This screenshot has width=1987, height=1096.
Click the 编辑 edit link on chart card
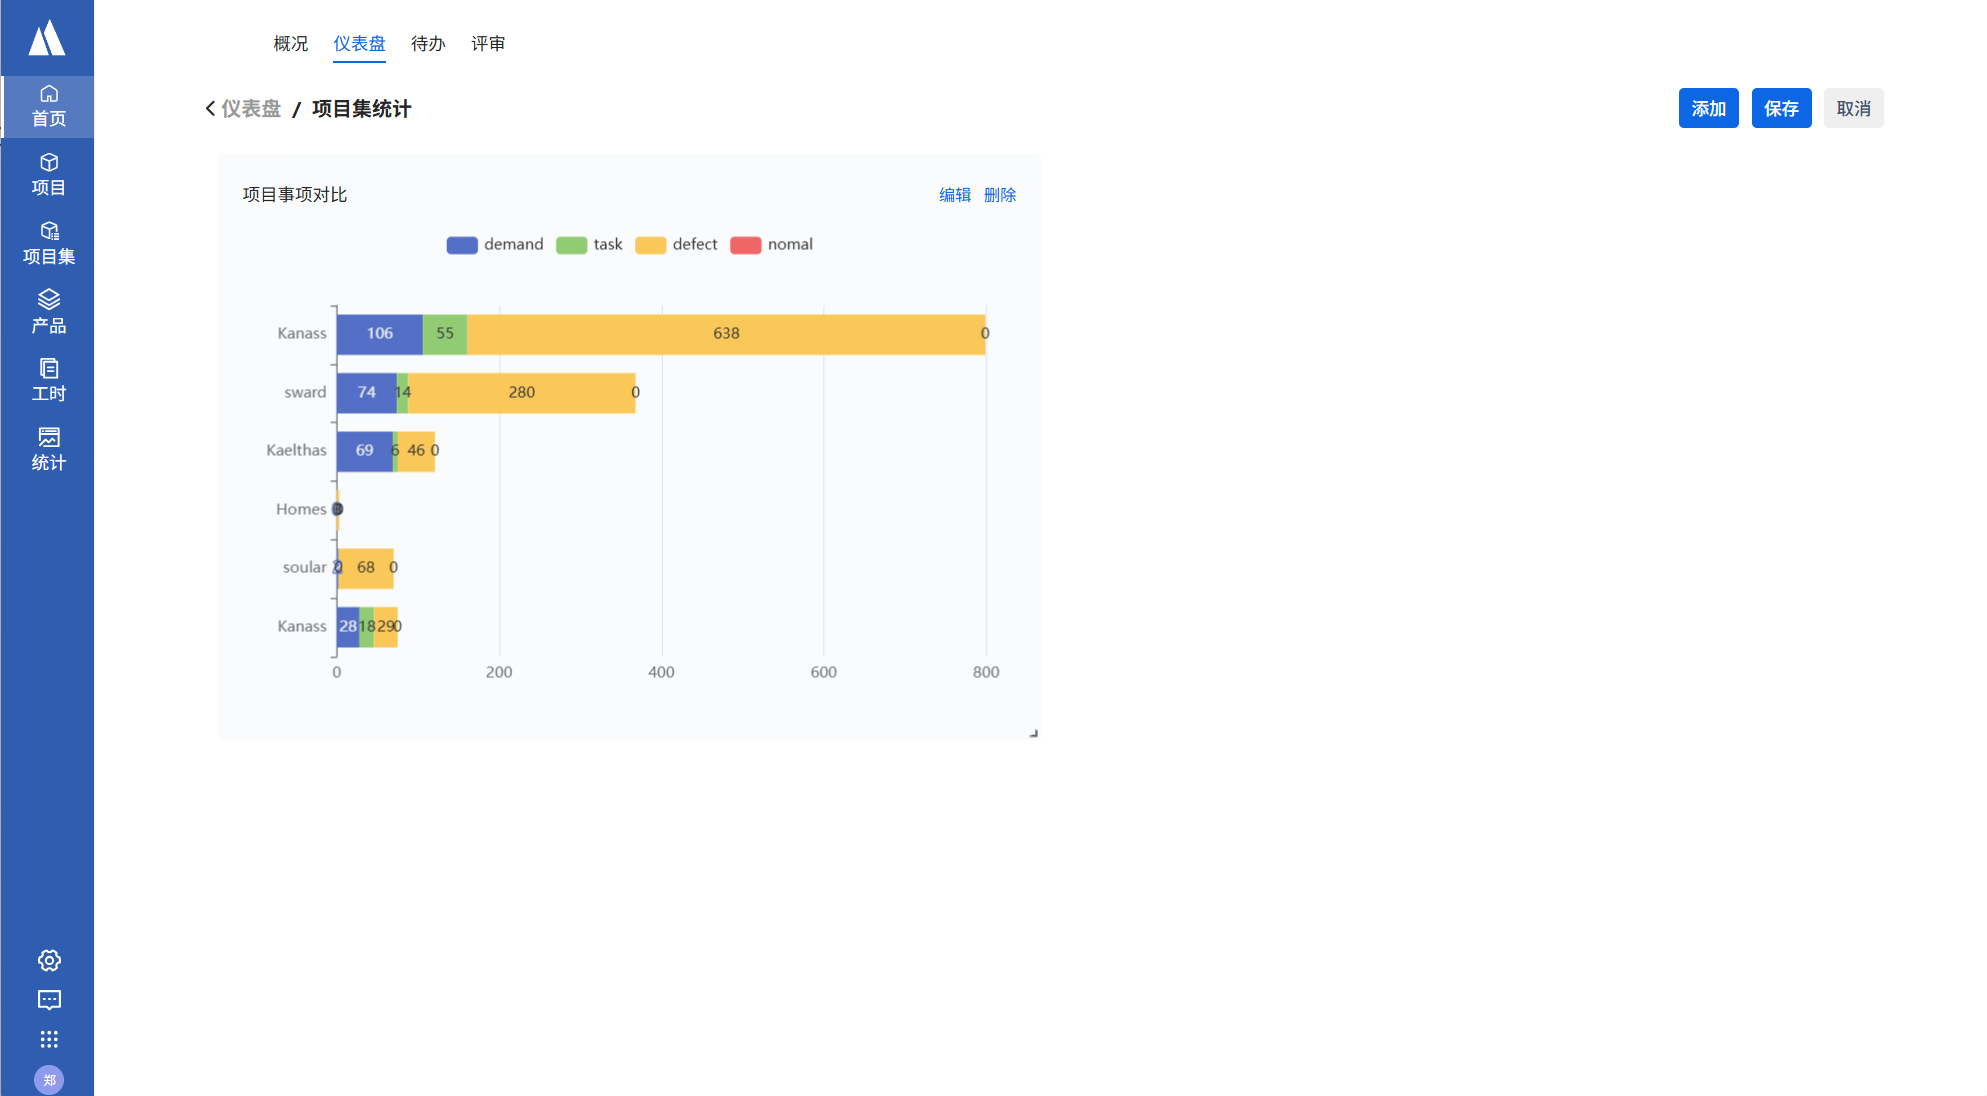tap(955, 195)
